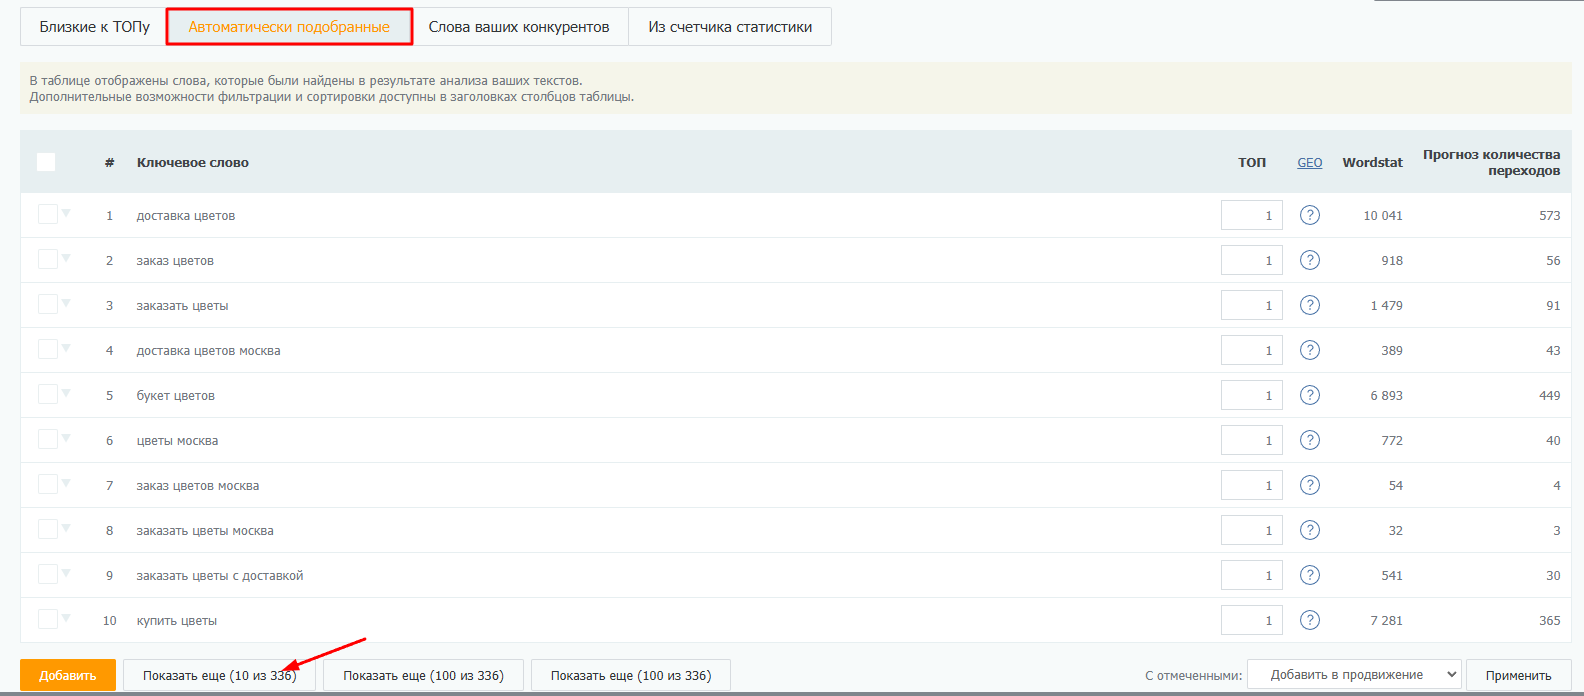Expand the arrow beside 'купить цветы' row
Screen dimensions: 1584x696
[66, 618]
